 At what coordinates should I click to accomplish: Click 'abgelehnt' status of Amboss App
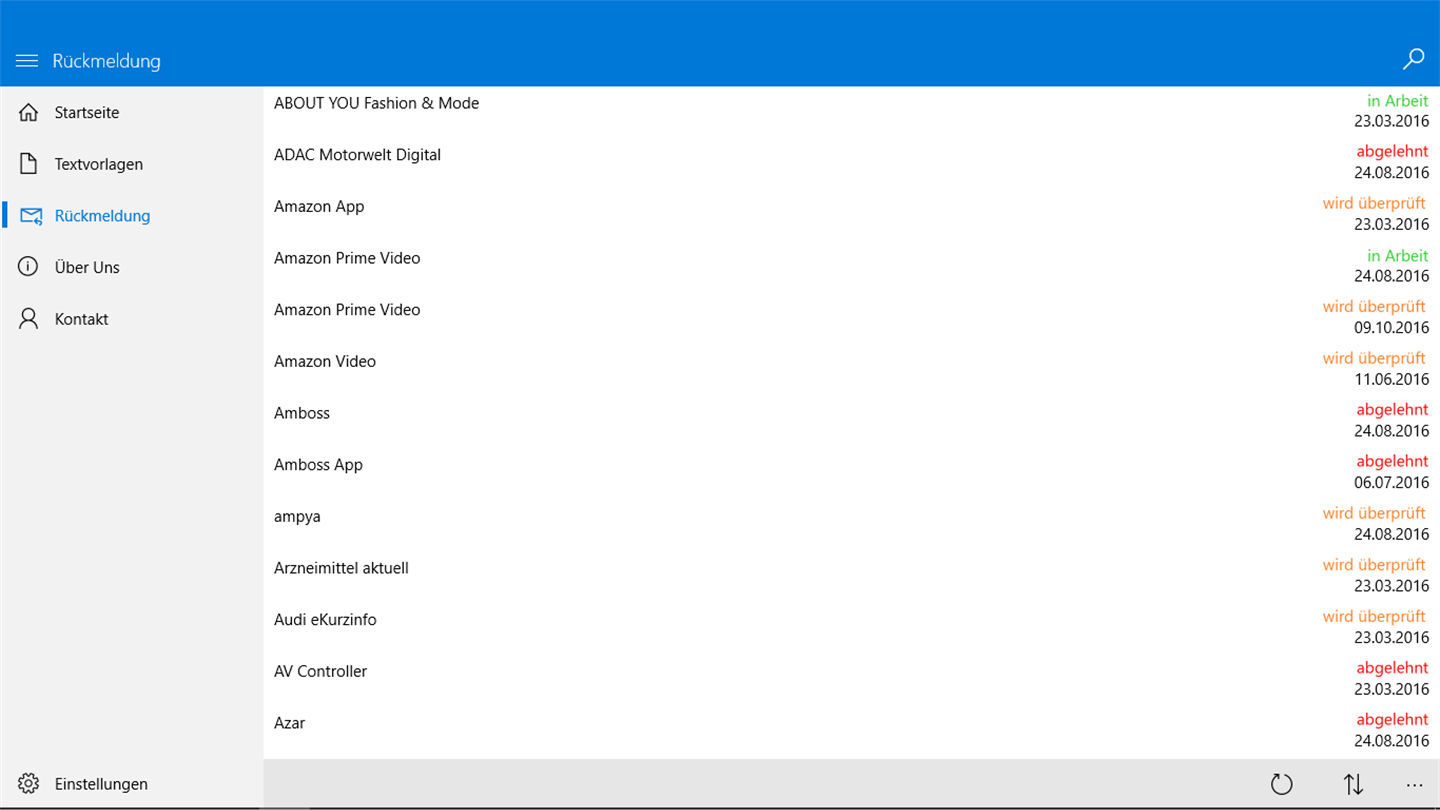tap(1393, 462)
